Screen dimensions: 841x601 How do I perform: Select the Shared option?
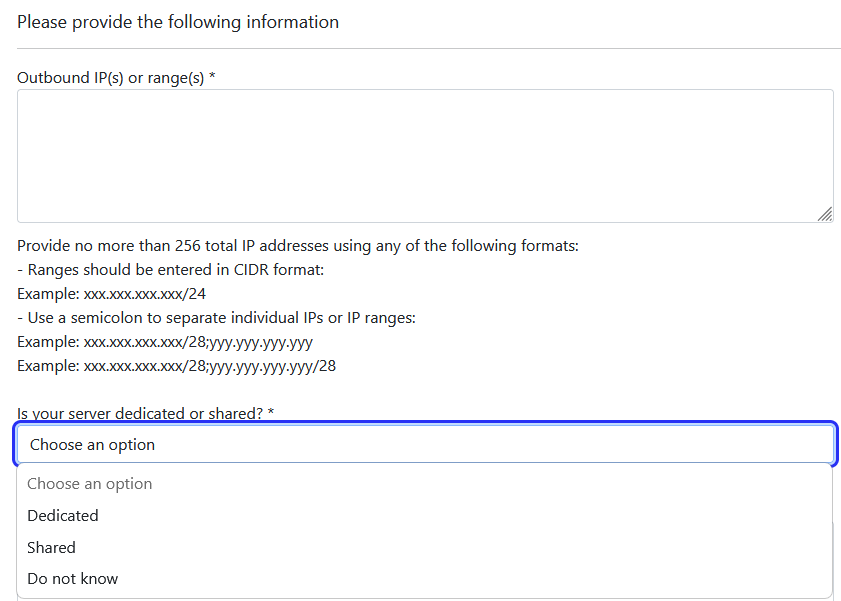tap(52, 548)
